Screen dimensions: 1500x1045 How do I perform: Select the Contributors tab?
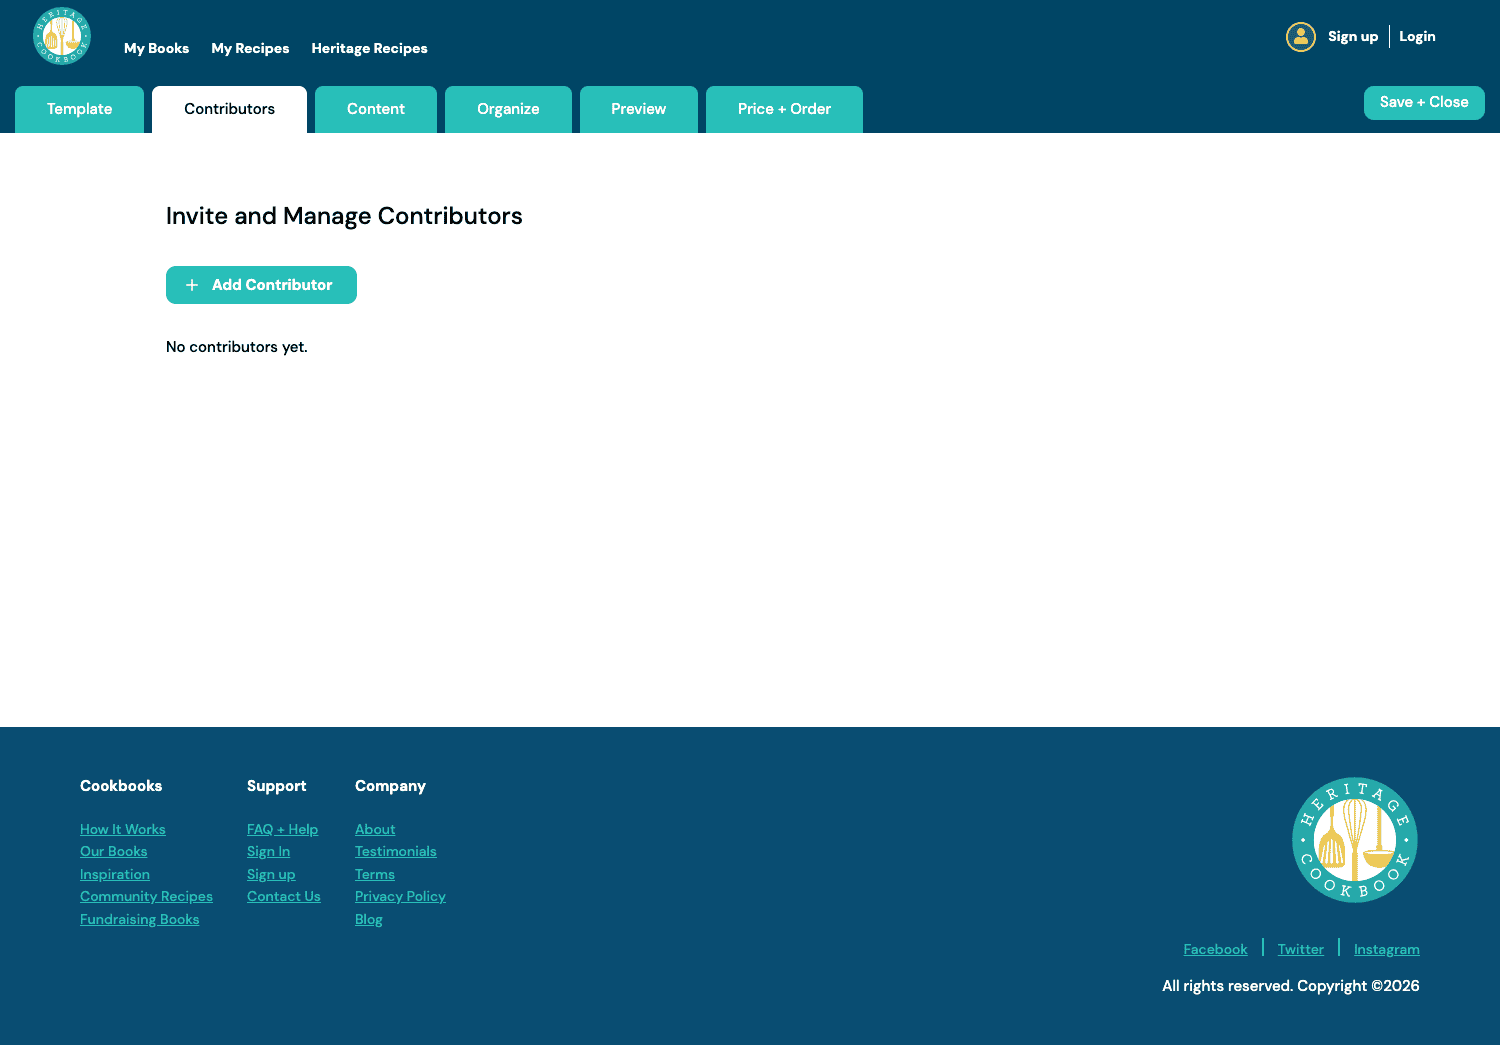pyautogui.click(x=229, y=109)
